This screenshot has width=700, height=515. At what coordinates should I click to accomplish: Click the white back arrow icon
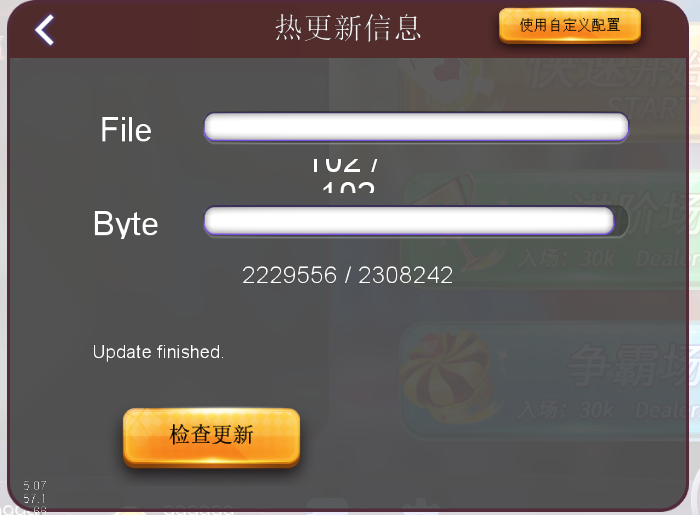coord(45,29)
